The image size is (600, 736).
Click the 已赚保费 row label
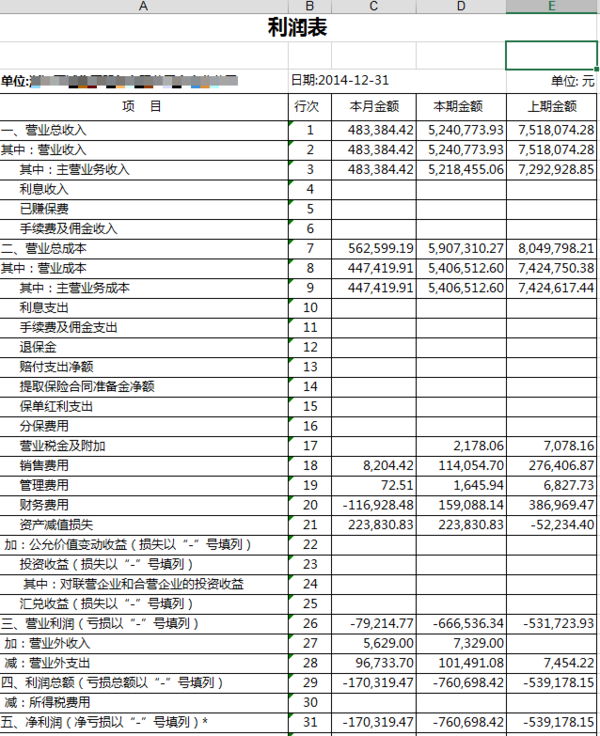(x=44, y=209)
